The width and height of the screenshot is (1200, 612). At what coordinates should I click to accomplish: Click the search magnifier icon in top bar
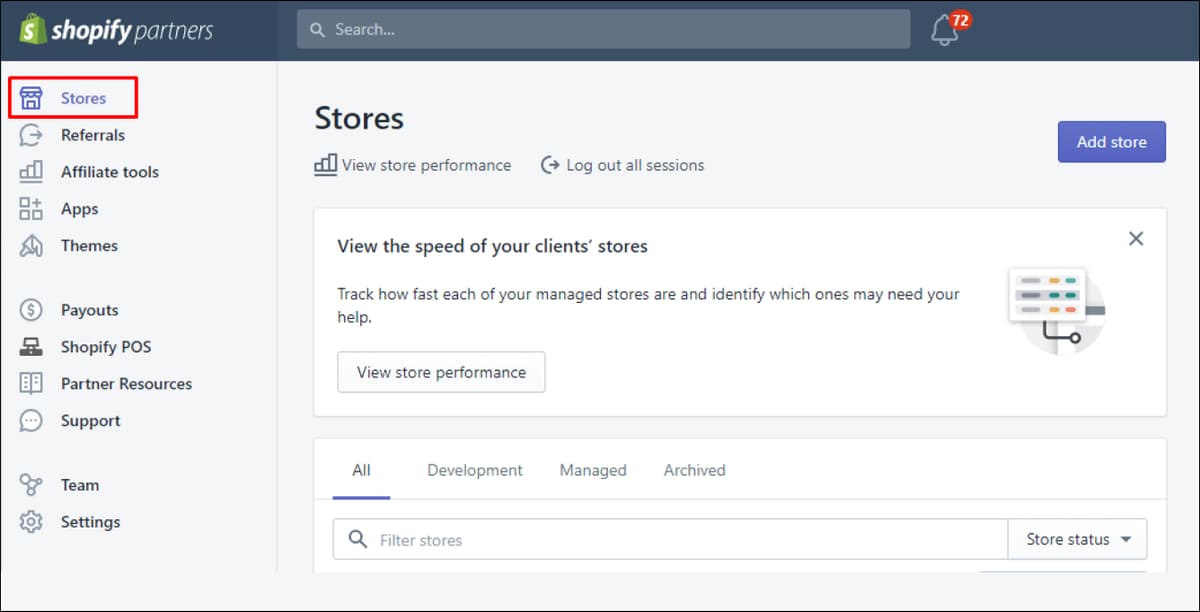pos(318,30)
